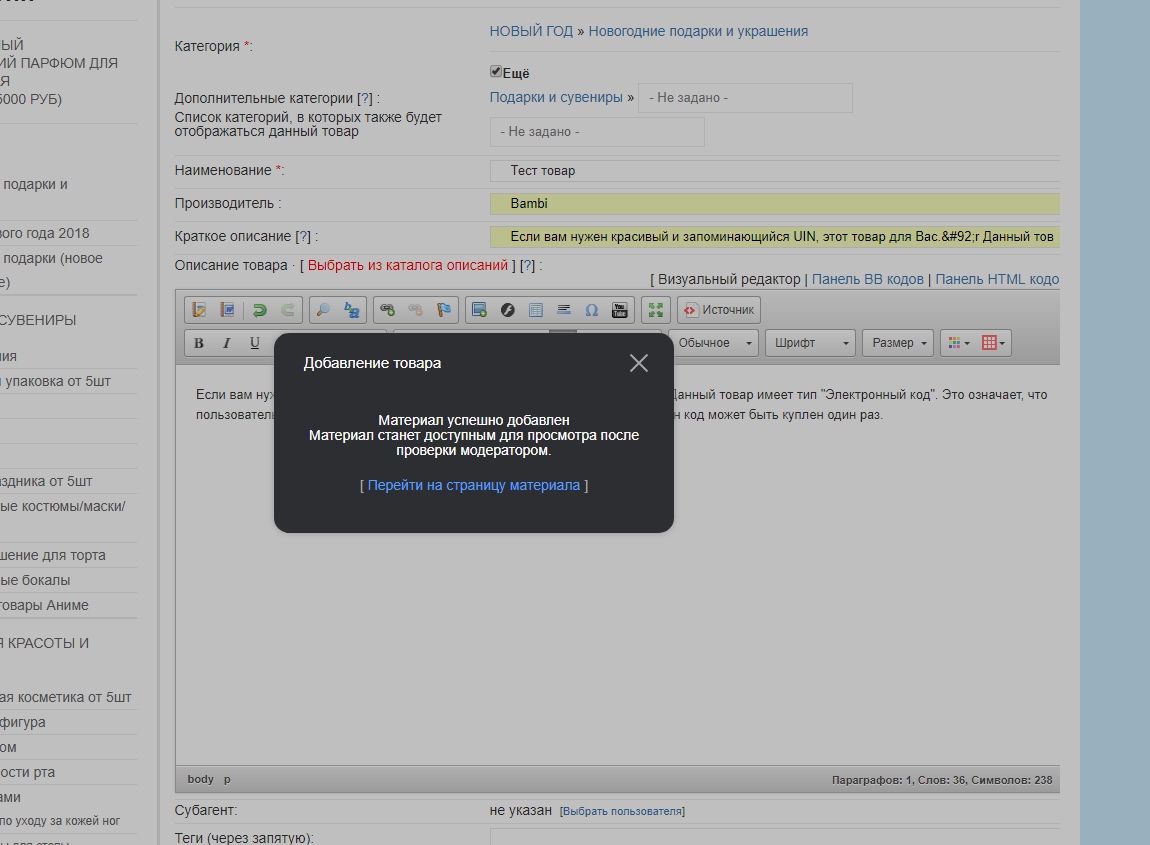Click the redo arrow in editor toolbar
The height and width of the screenshot is (845, 1150).
coord(288,310)
